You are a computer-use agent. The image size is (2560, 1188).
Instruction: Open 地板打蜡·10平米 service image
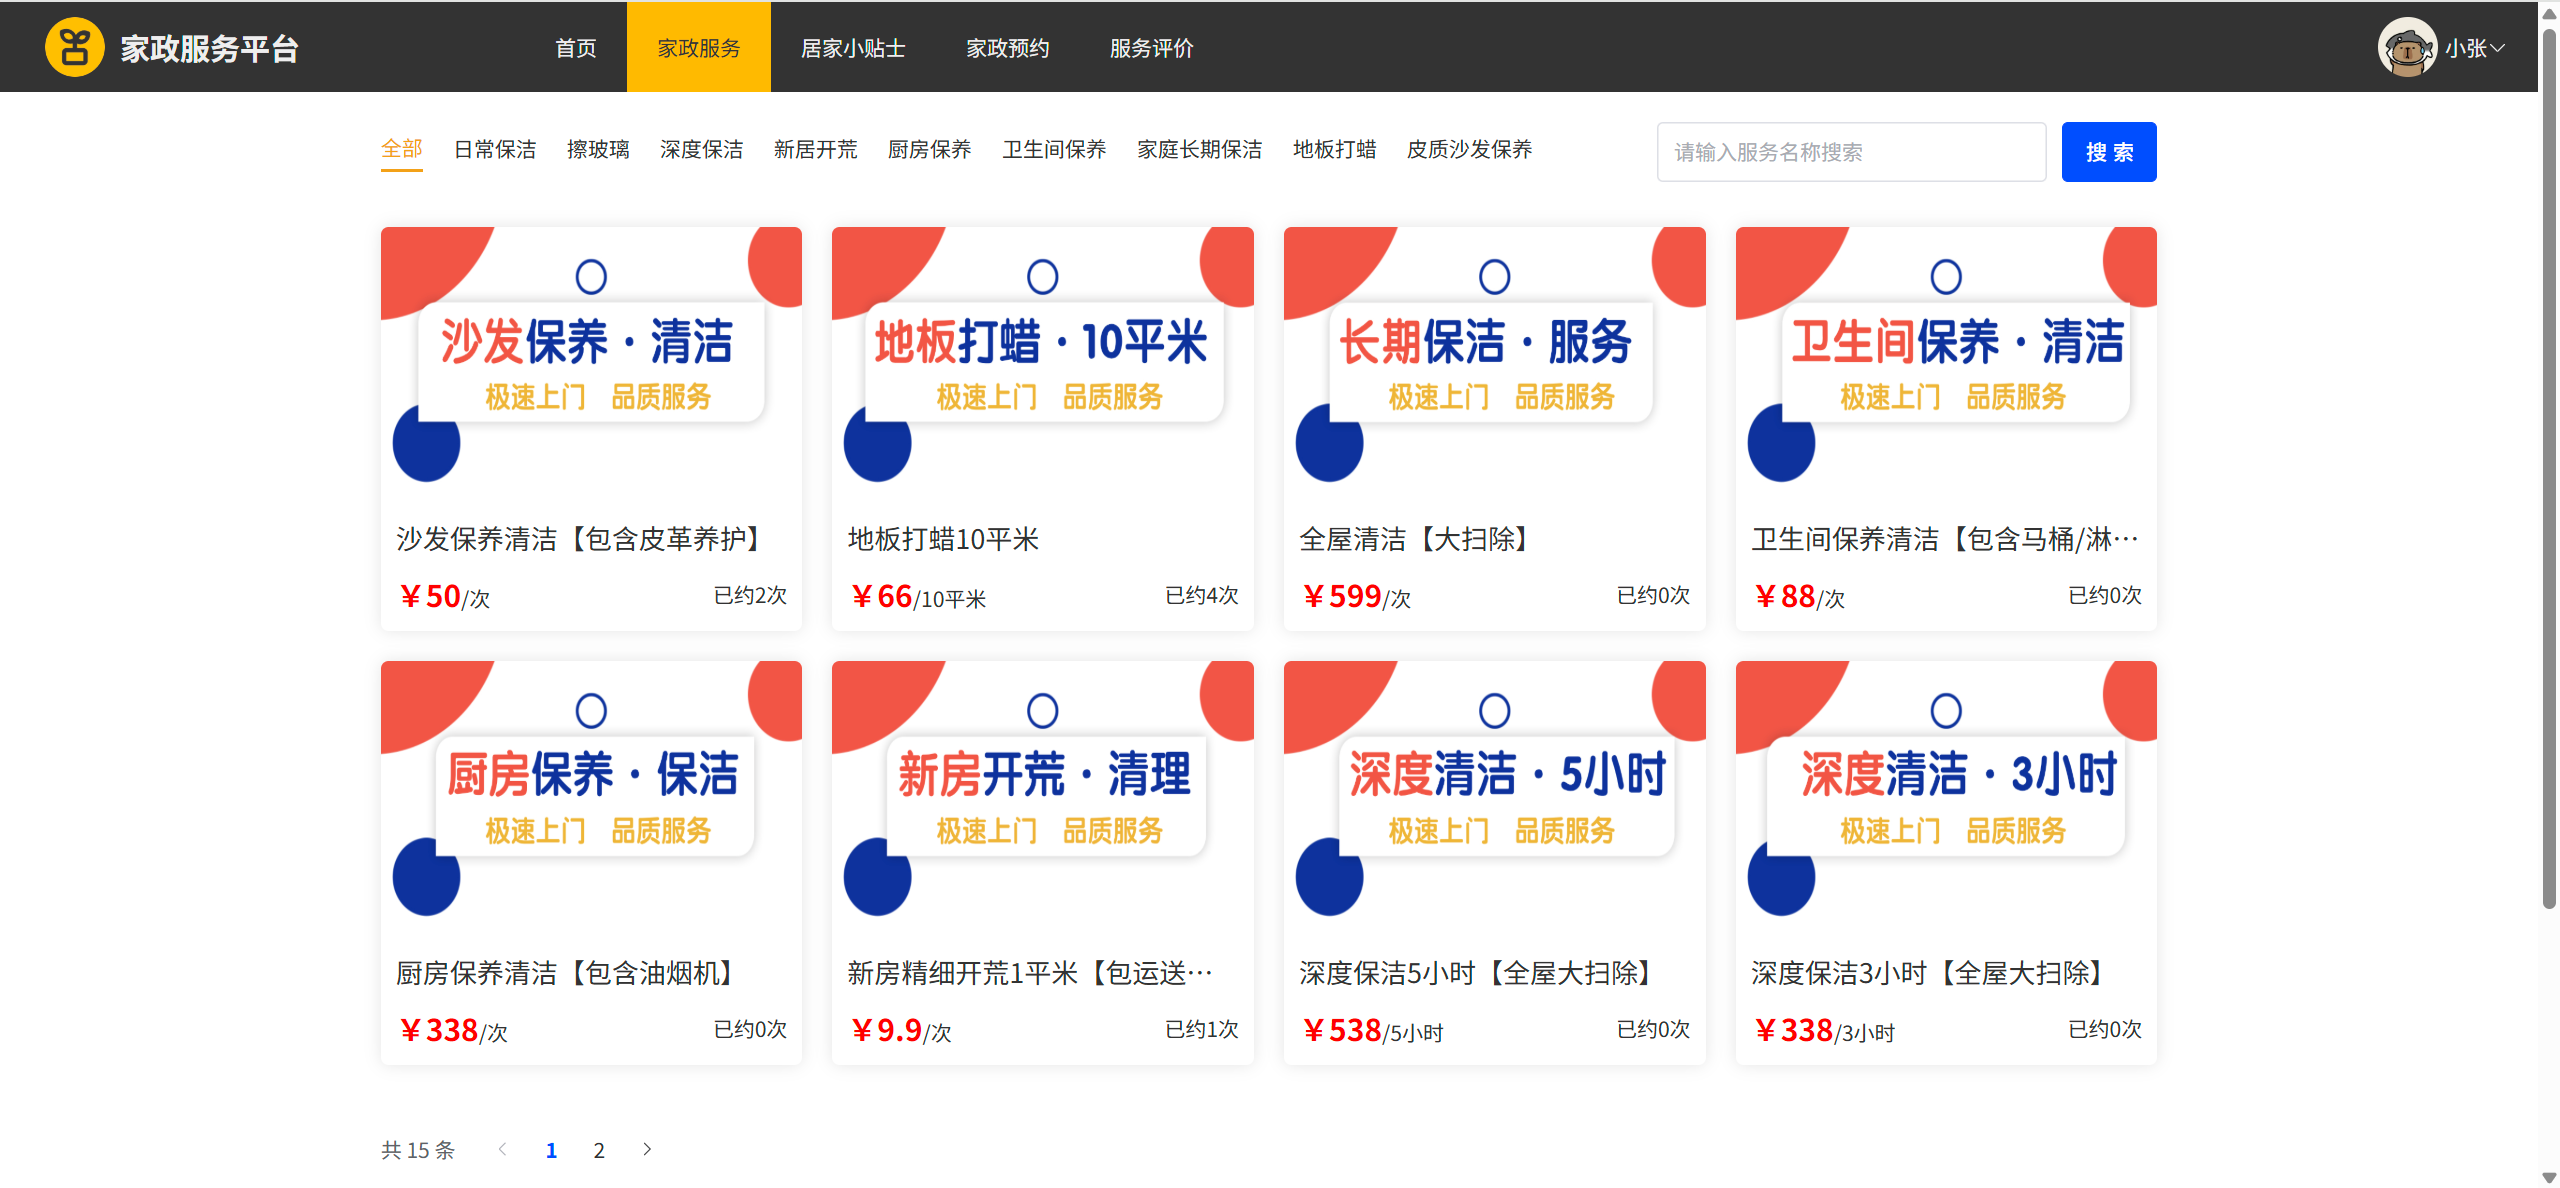click(1042, 358)
